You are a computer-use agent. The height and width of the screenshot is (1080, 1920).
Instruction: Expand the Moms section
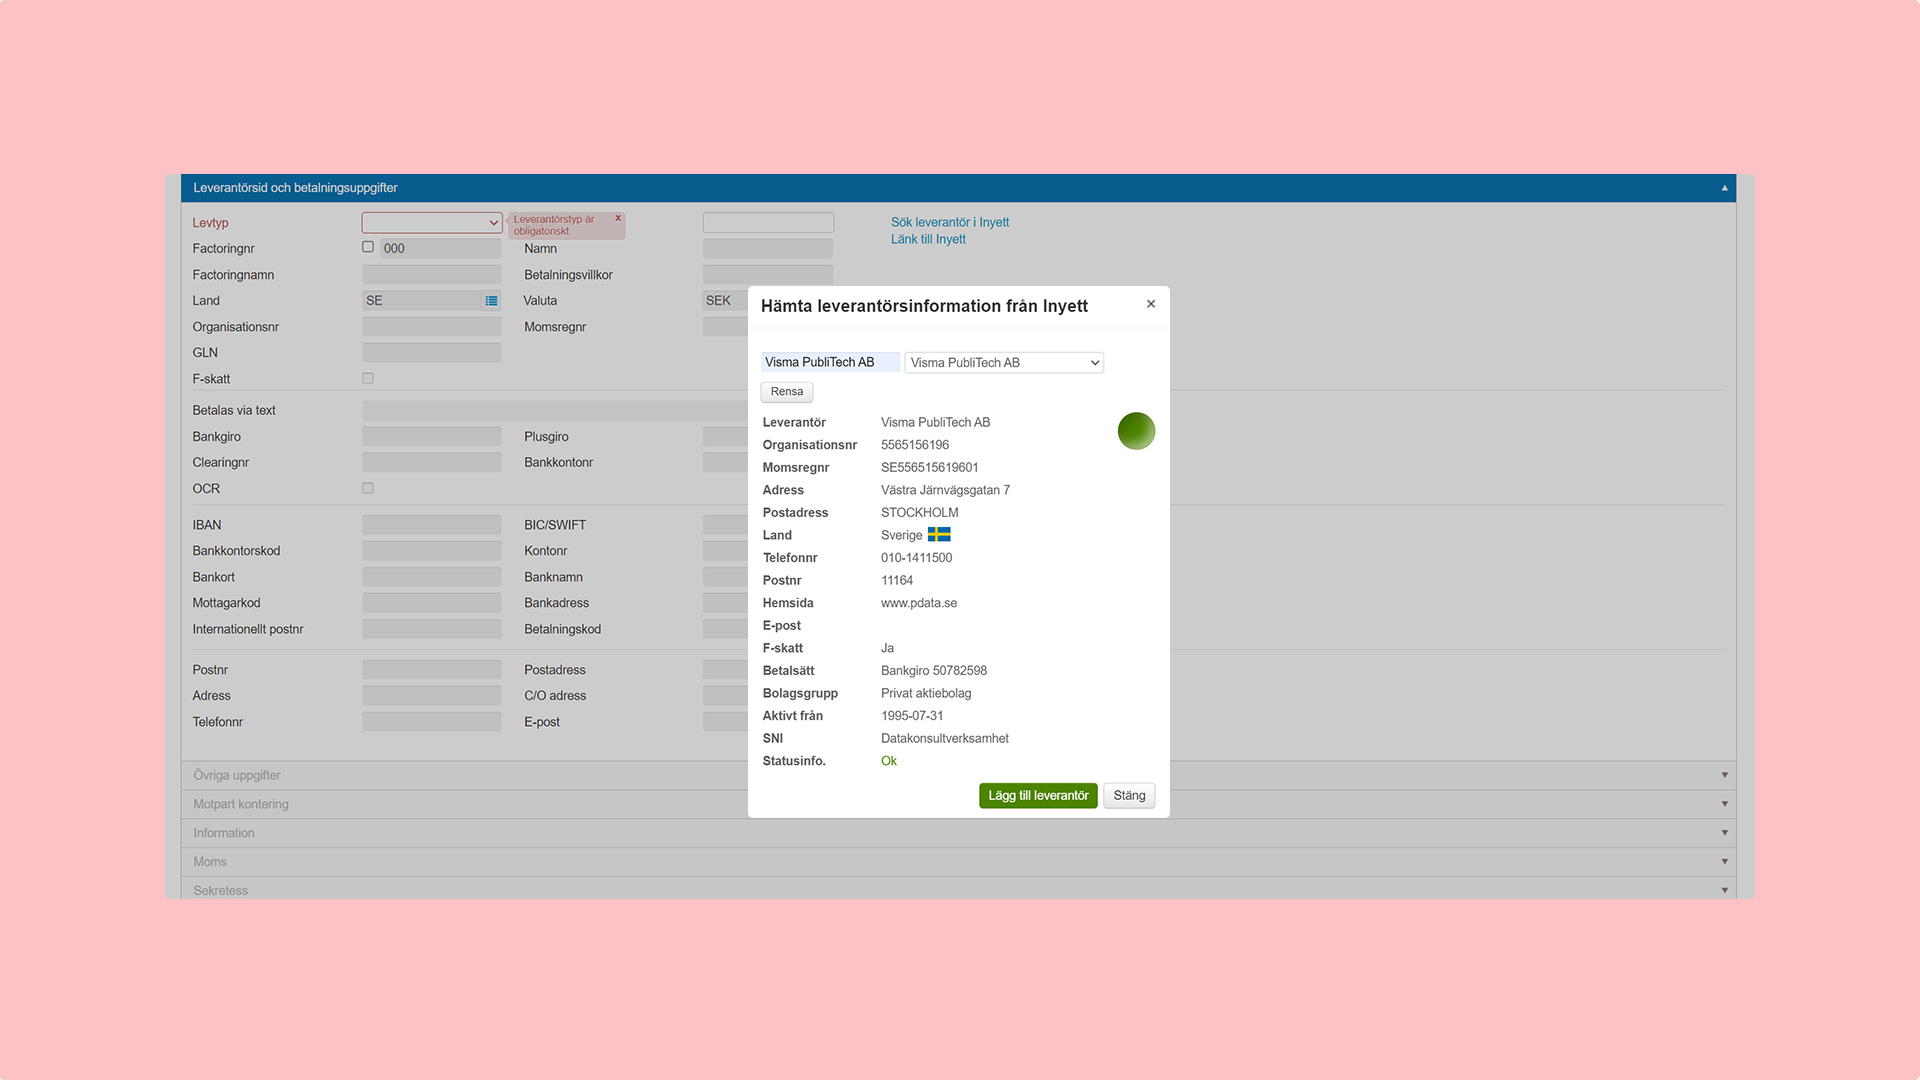pos(958,863)
